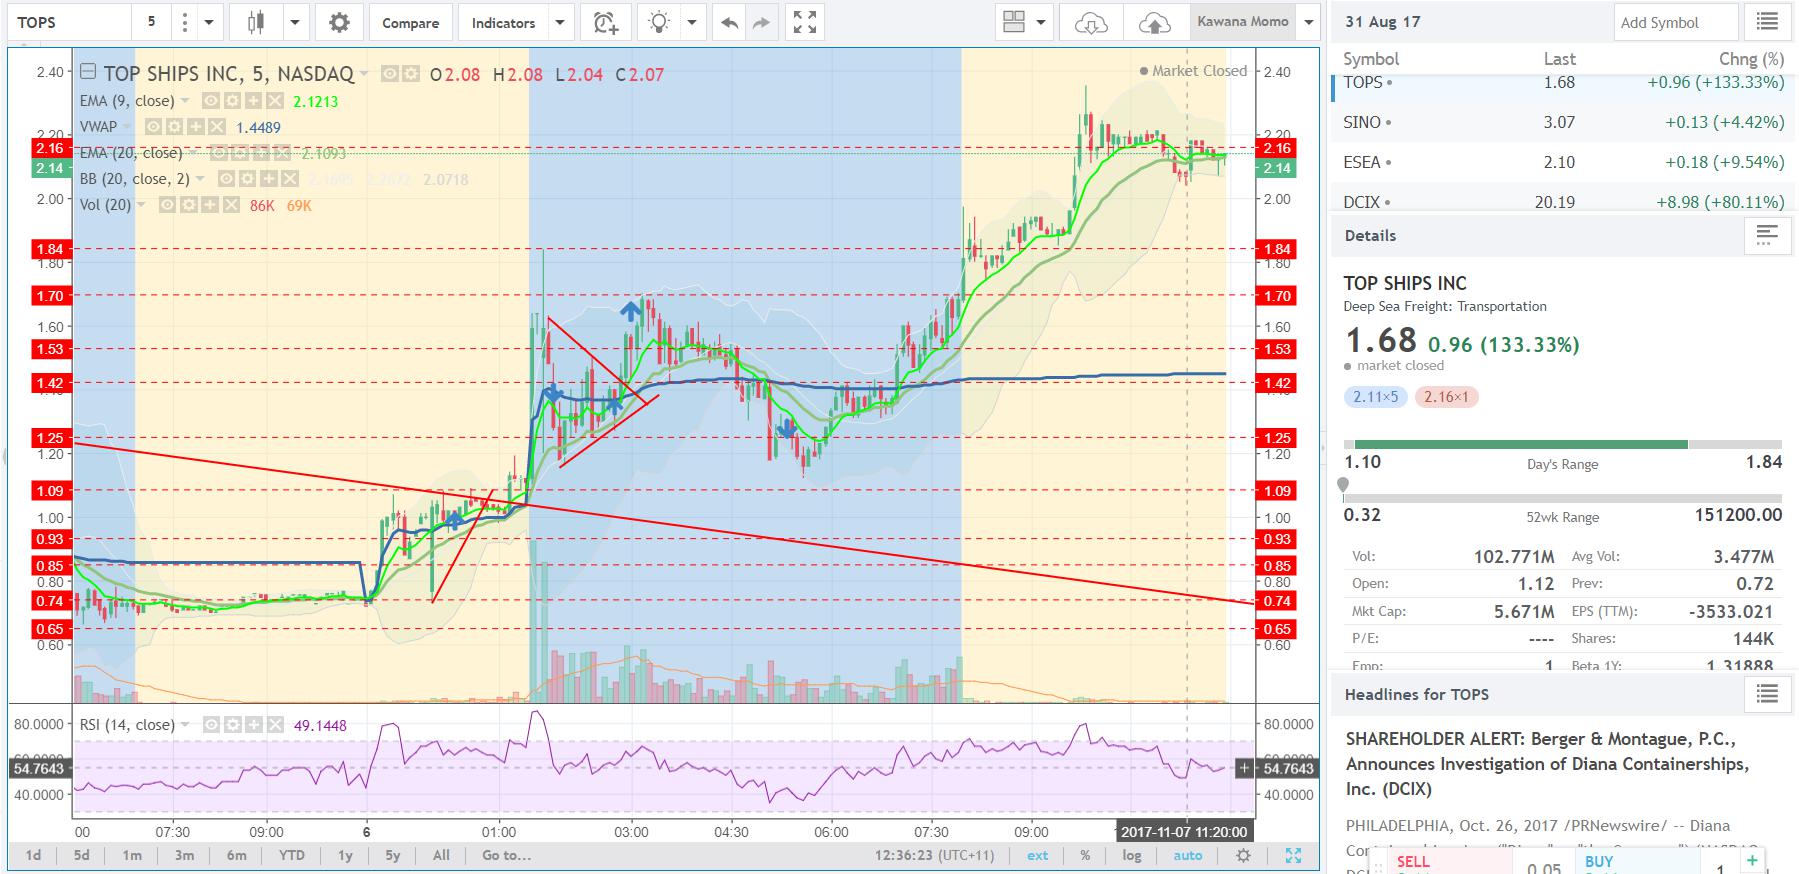Open the TOP SHIPS INC series settings gear
1799x874 pixels.
(411, 73)
